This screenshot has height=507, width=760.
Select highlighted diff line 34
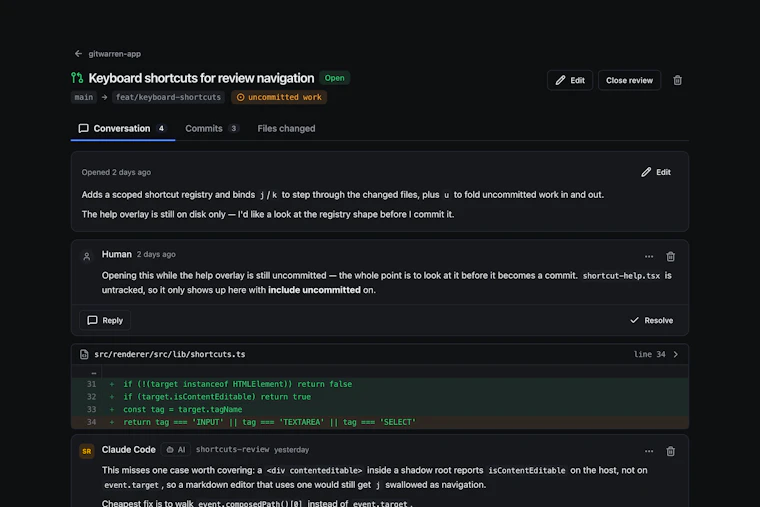click(x=380, y=422)
